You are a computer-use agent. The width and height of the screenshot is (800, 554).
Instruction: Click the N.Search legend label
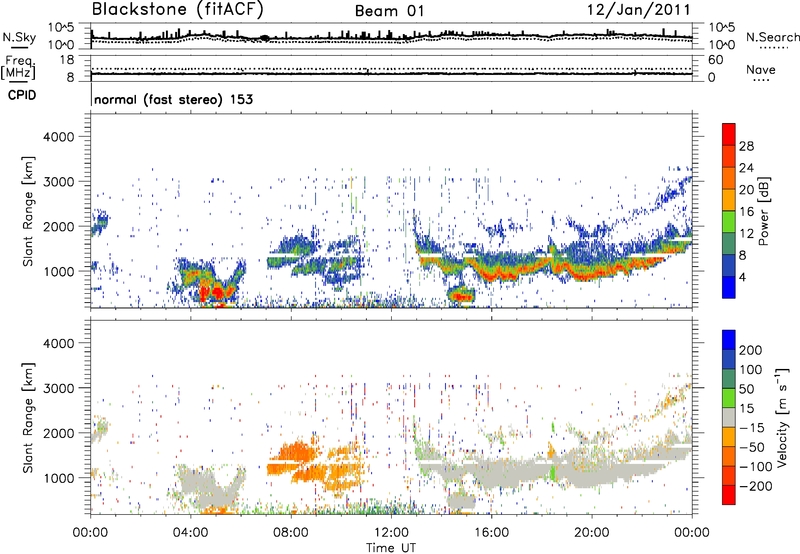tap(773, 38)
